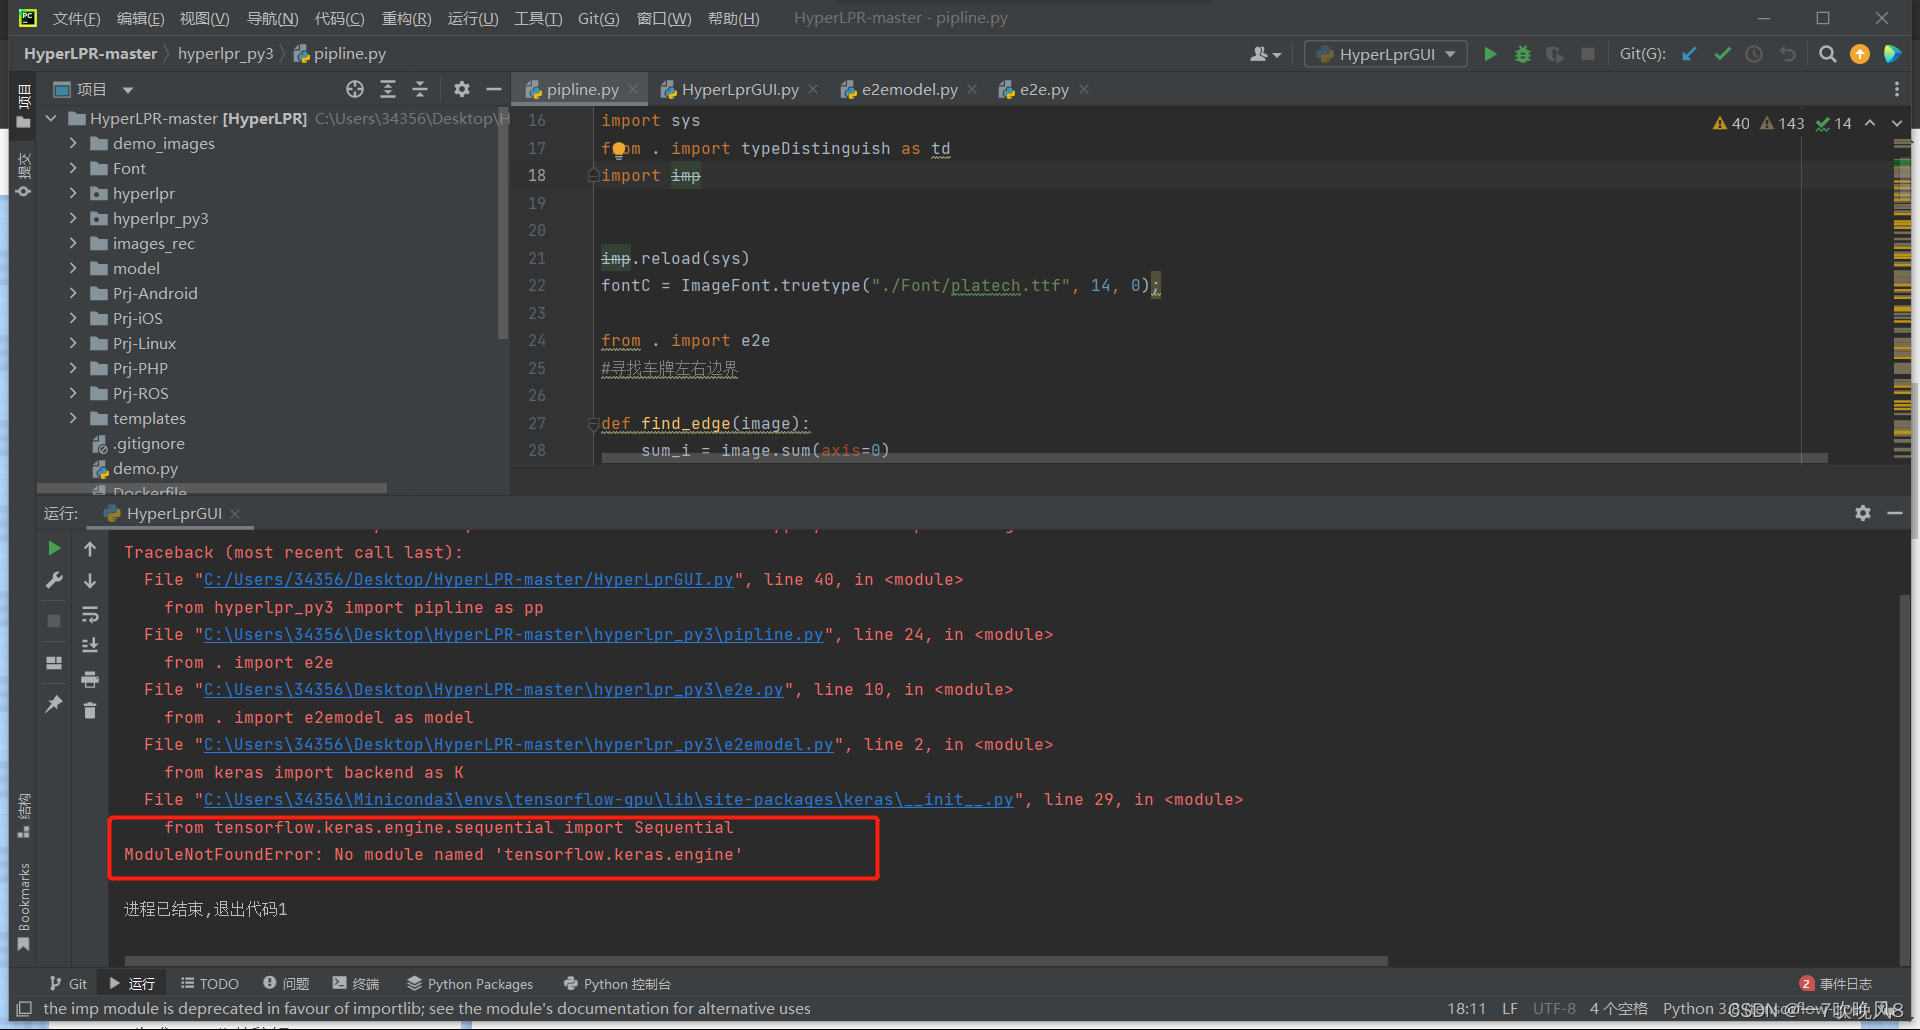Viewport: 1920px width, 1030px height.
Task: Click the run console horizontal scrollbar
Action: [750, 961]
